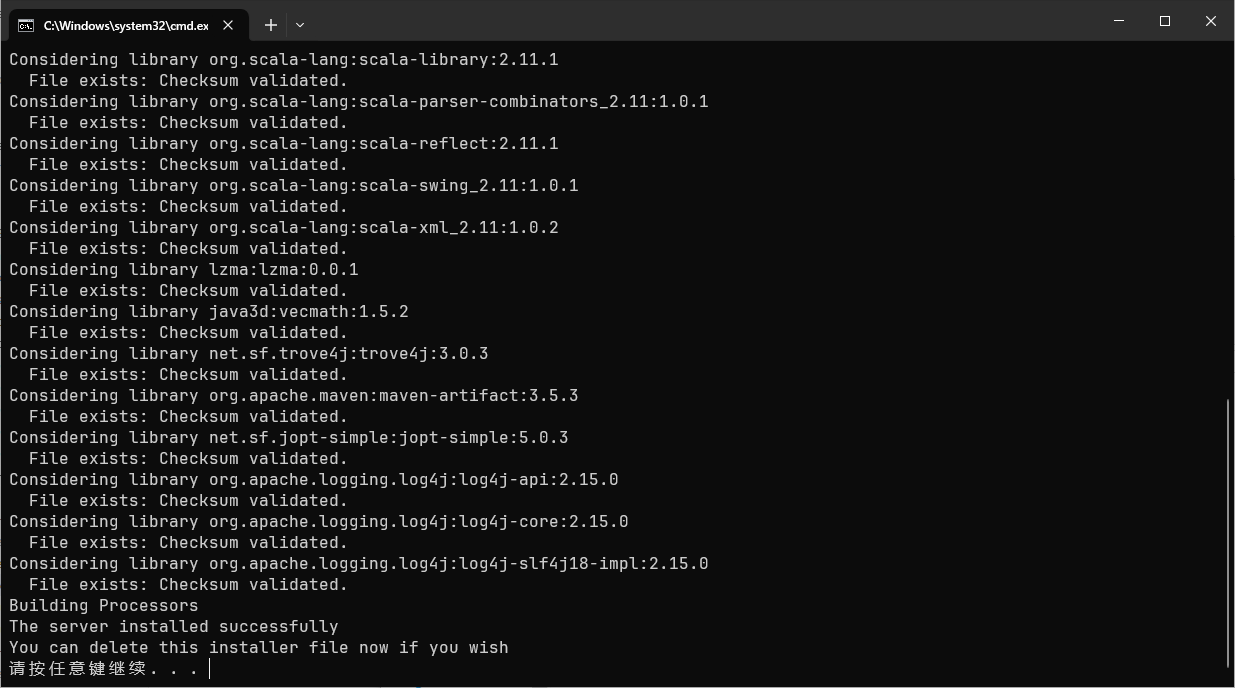1235x688 pixels.
Task: Click the maven-artifact:3.5.3 library line
Action: click(x=294, y=396)
